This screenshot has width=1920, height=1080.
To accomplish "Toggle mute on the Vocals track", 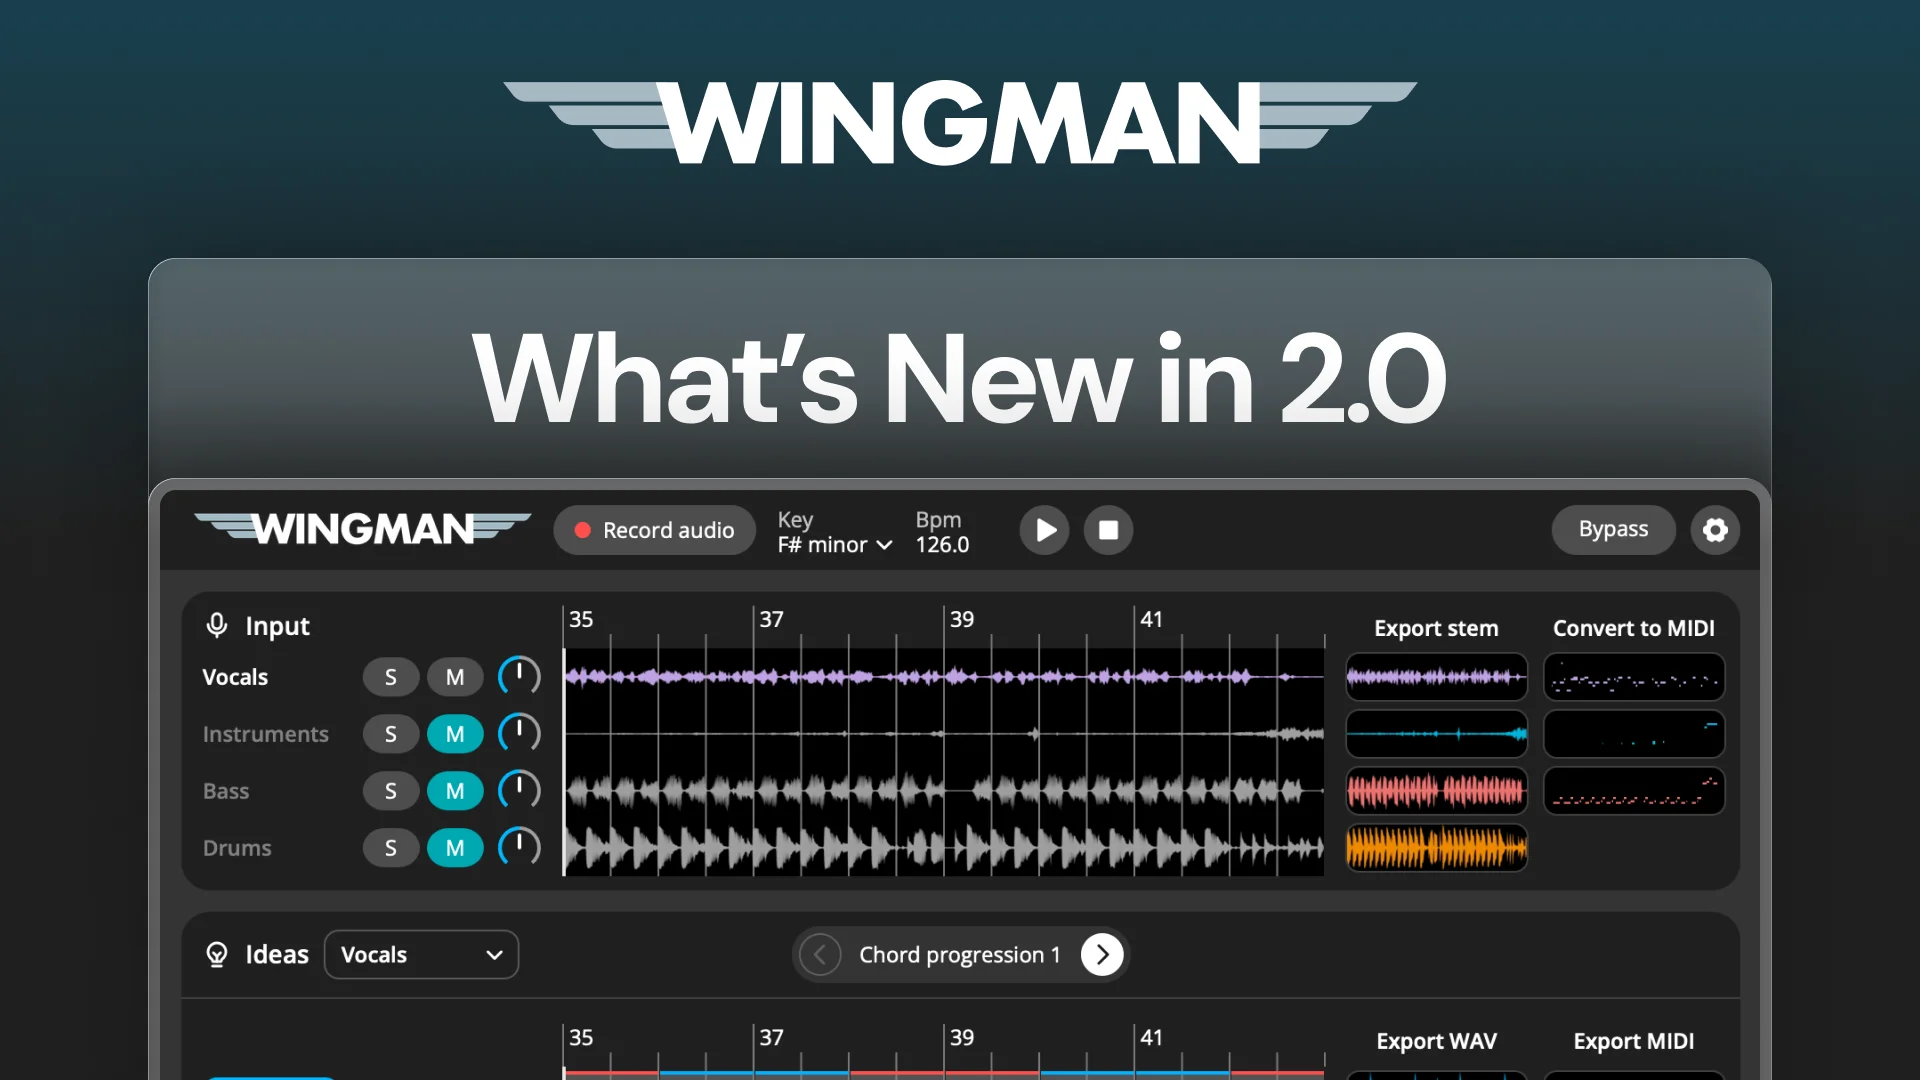I will coord(455,677).
